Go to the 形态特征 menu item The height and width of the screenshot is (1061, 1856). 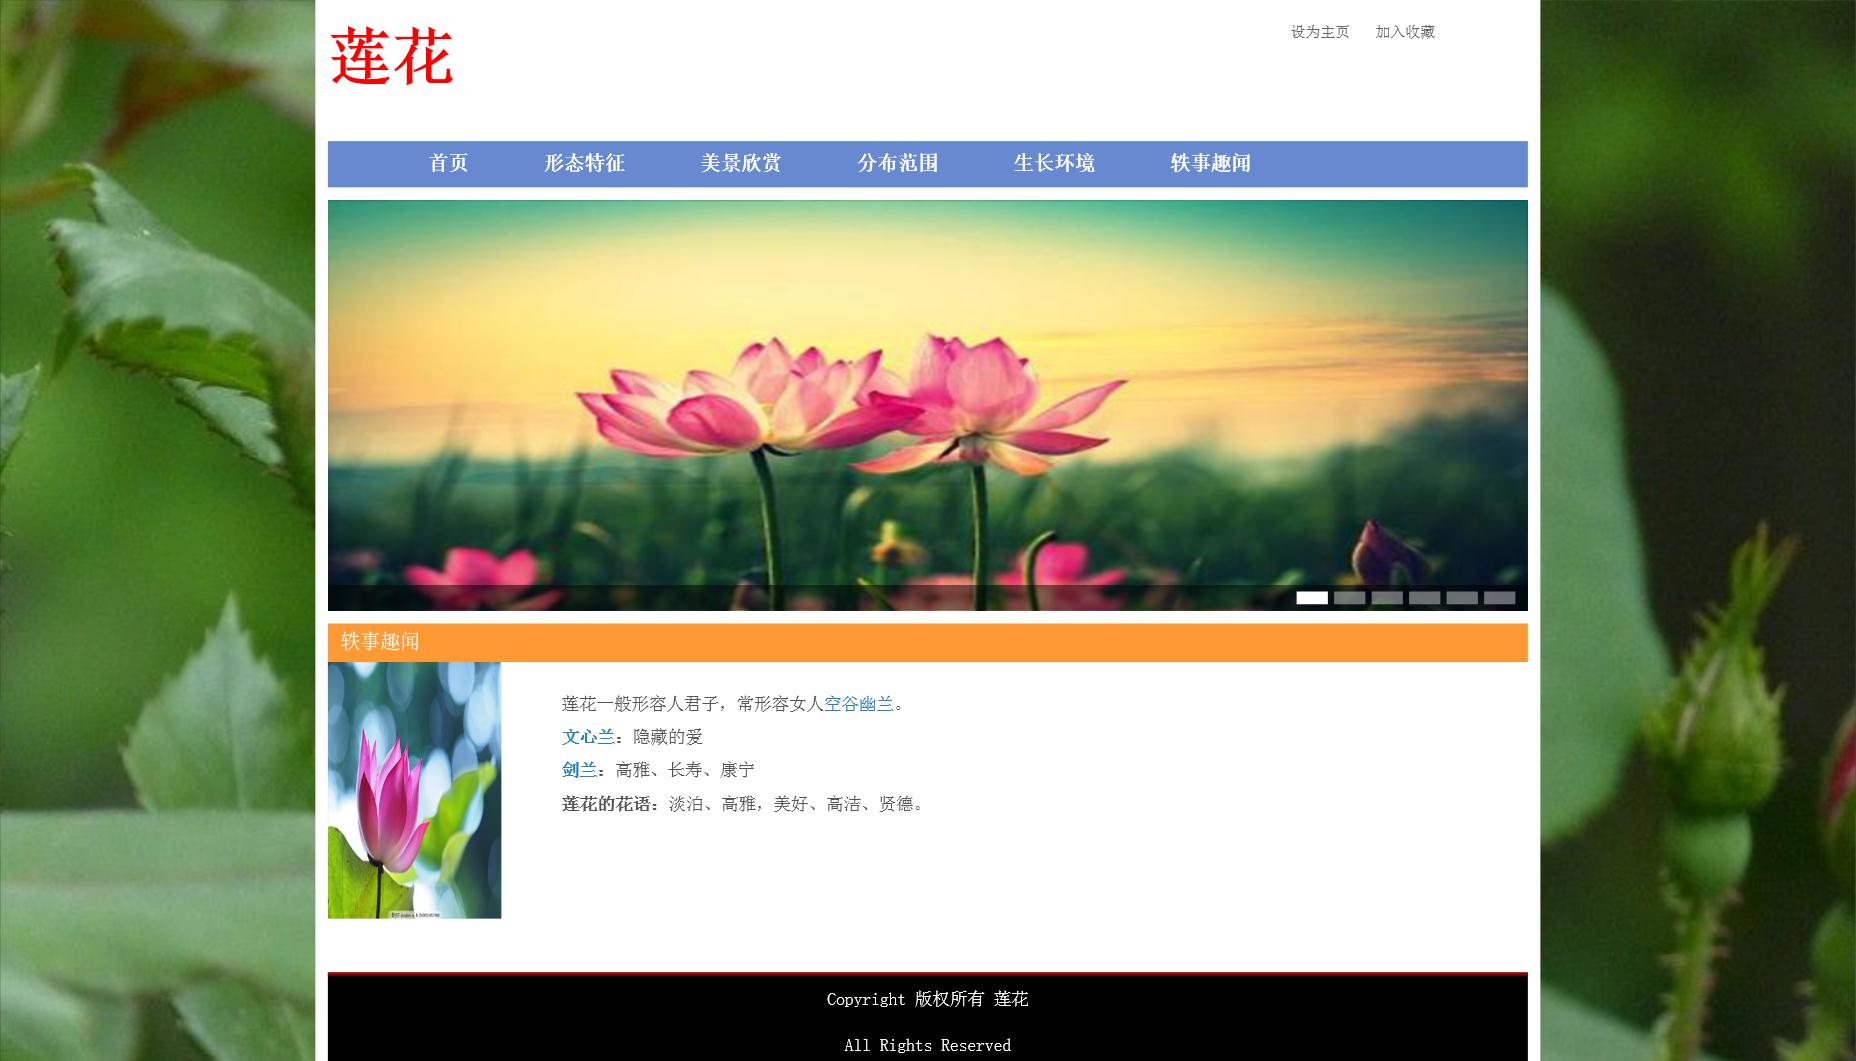584,163
